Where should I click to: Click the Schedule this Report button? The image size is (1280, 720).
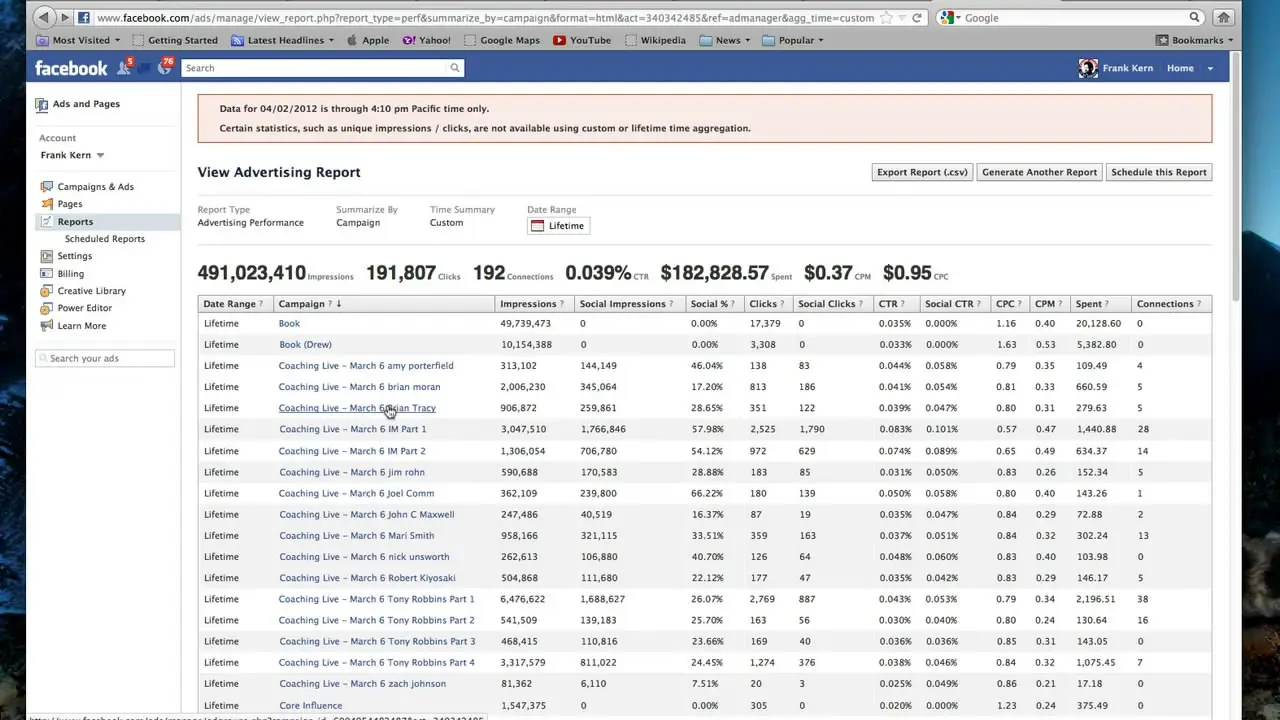click(1159, 172)
